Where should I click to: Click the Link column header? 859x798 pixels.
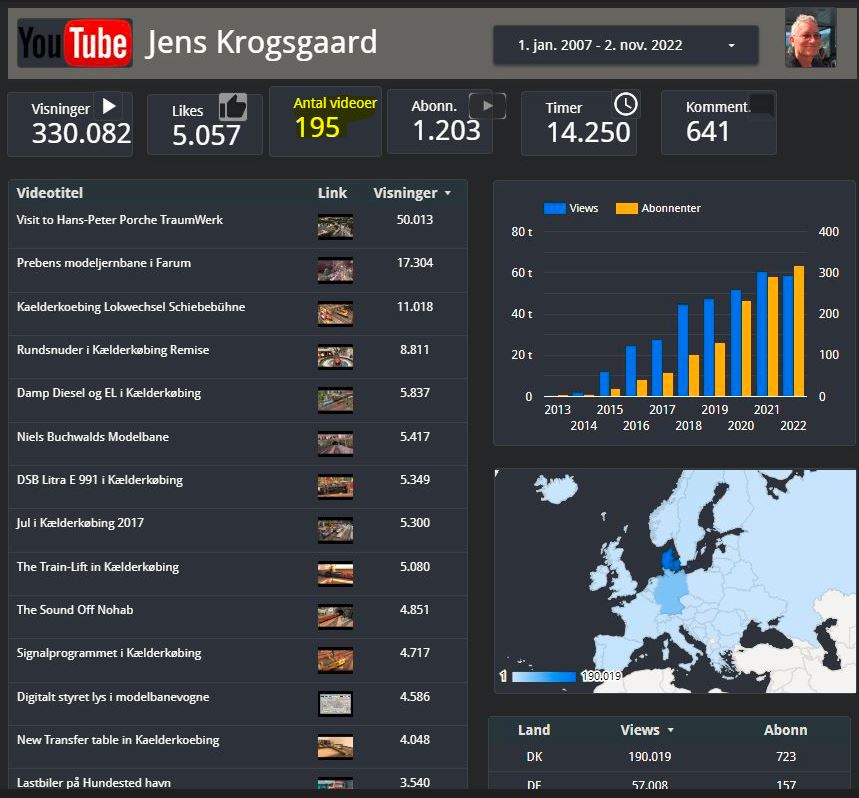332,193
